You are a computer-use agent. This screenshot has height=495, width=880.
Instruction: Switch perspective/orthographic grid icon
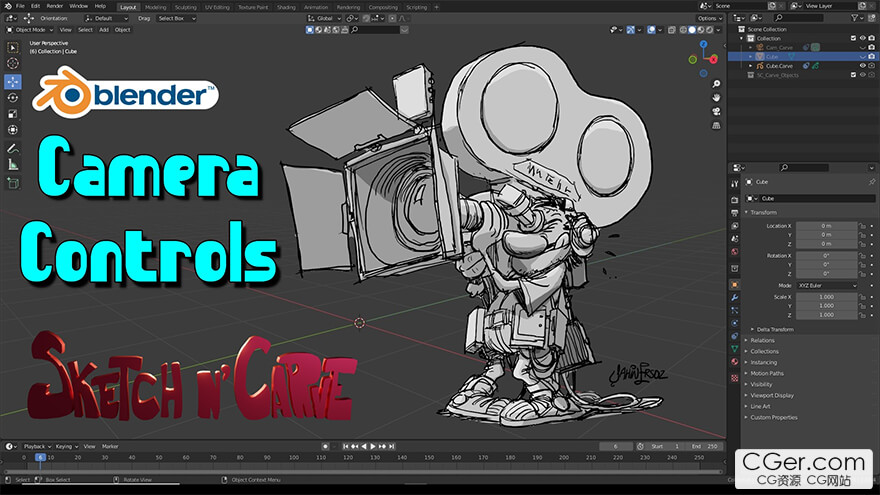[716, 126]
